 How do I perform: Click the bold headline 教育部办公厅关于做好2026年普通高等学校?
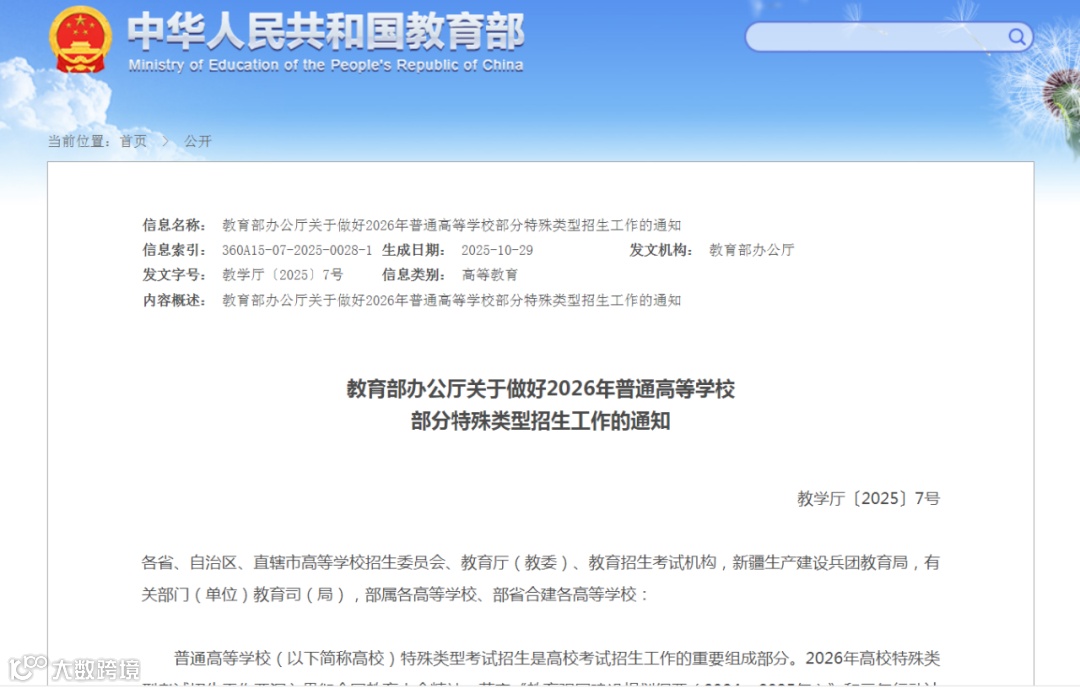point(541,389)
